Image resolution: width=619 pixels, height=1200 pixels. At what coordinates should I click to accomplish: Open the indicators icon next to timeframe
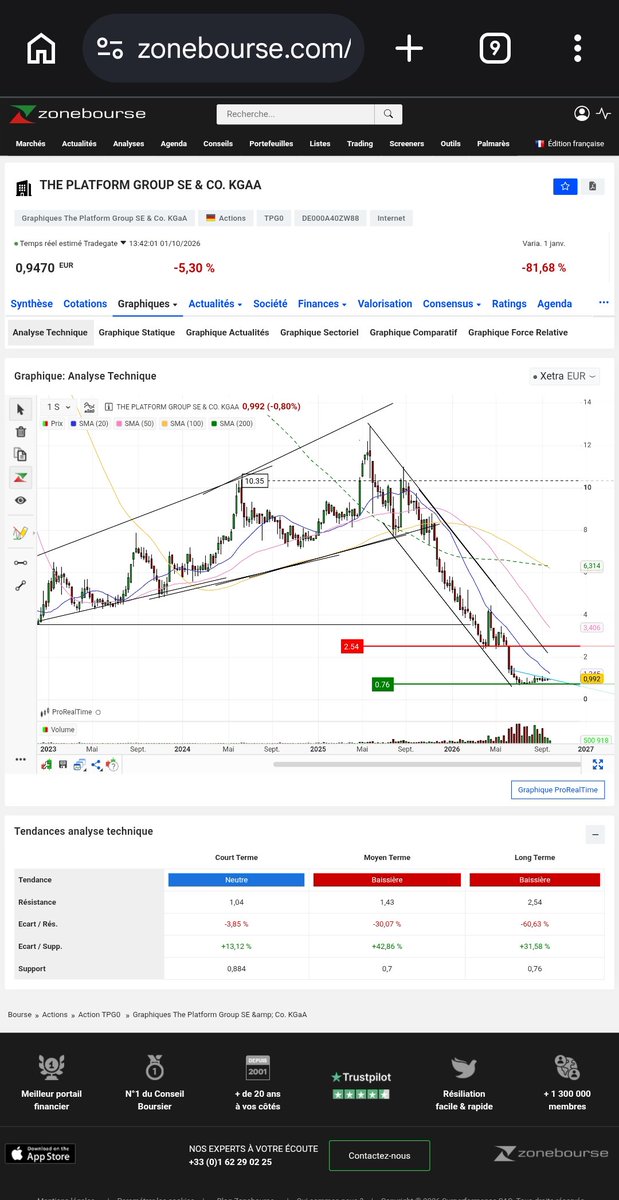coord(89,407)
